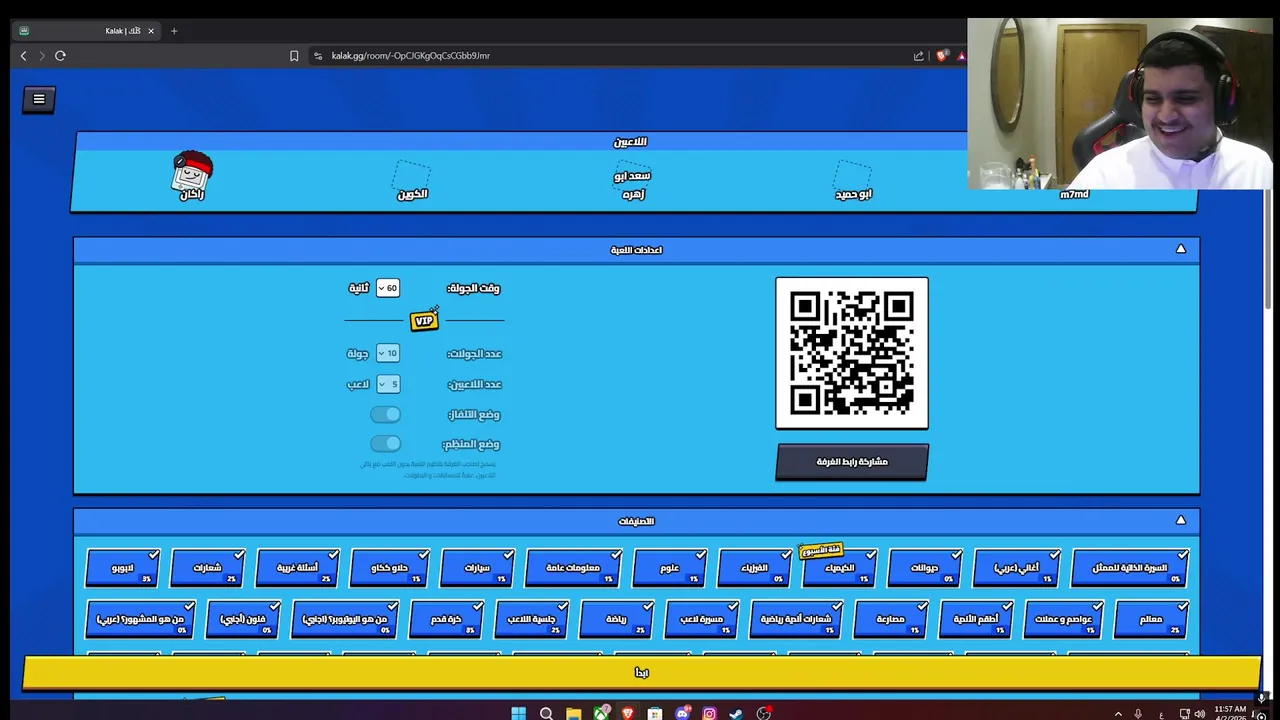The image size is (1280, 720).
Task: Open rounds count (10) dropdown
Action: tap(388, 353)
